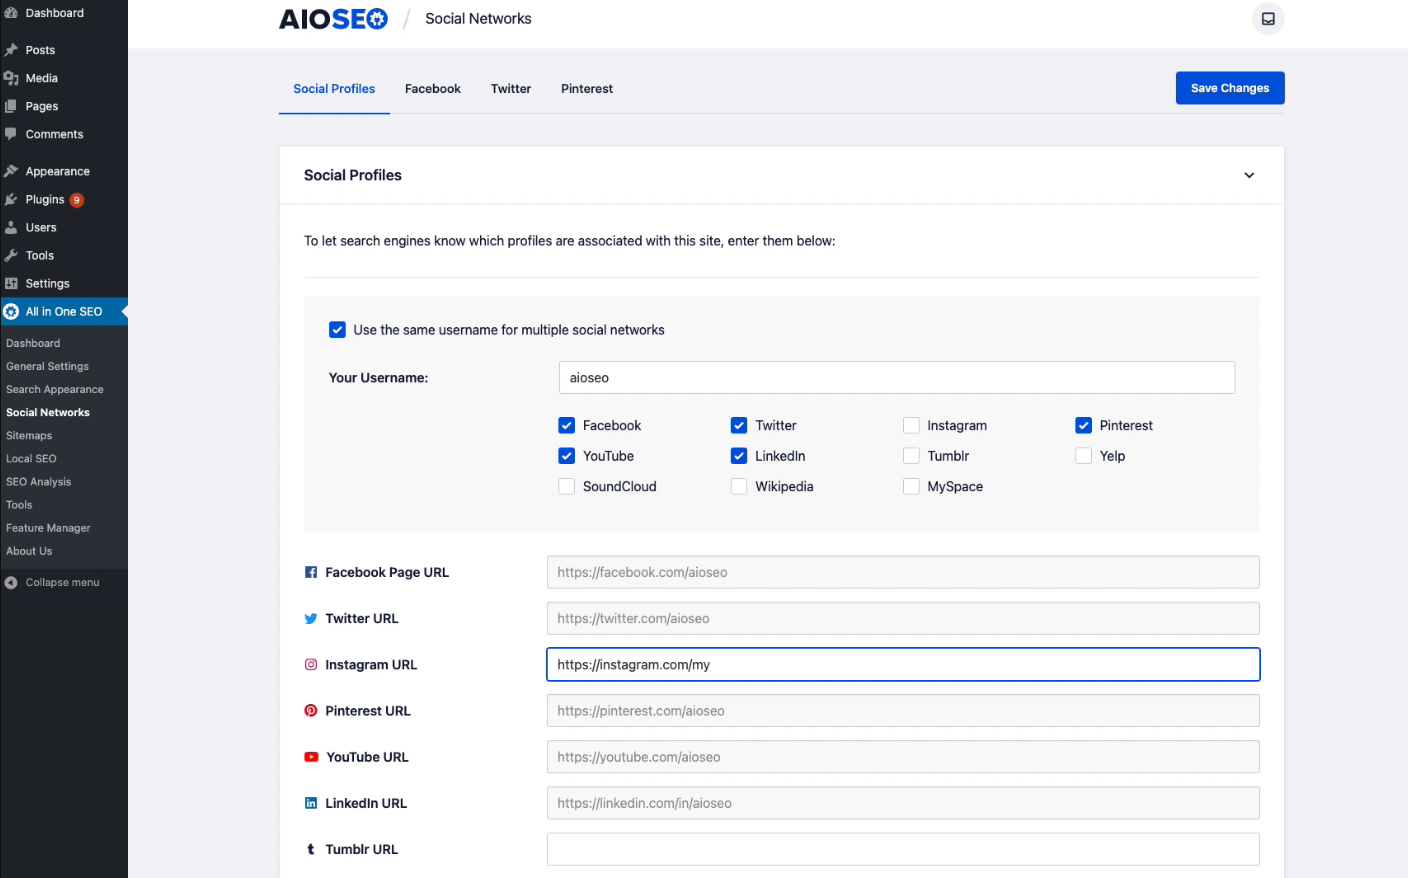
Task: Open Sitemaps from the All in One SEO menu
Action: click(29, 435)
